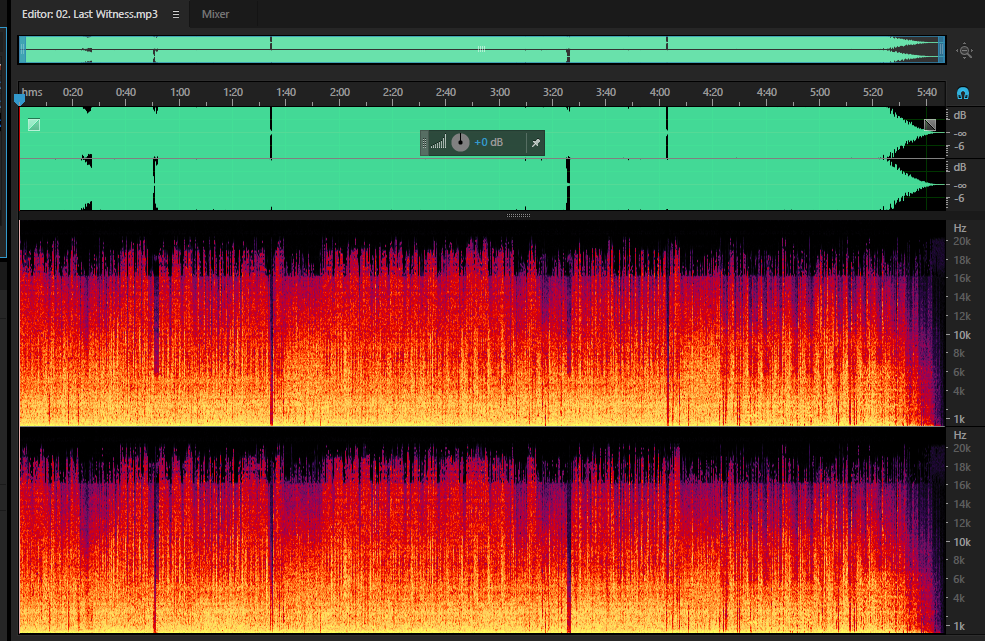Click the 10k label on lower spectral scale

(962, 542)
